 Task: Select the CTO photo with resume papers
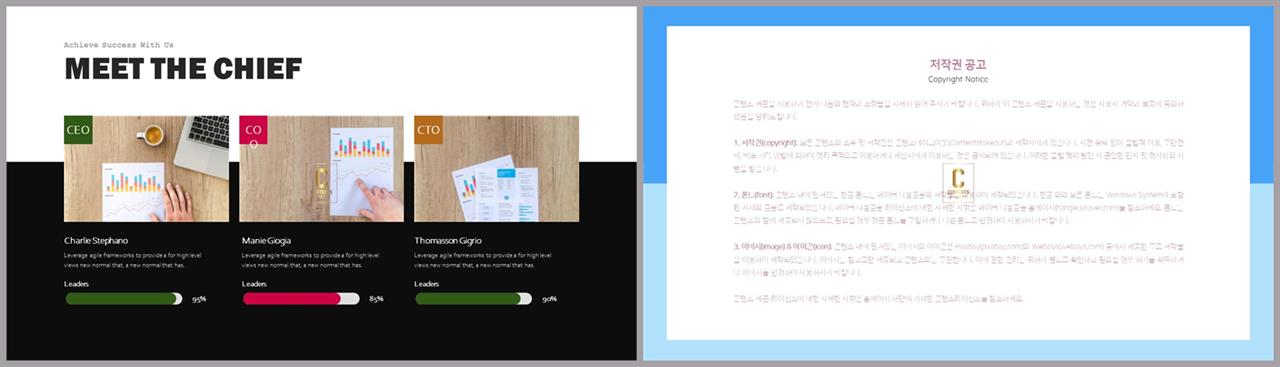(x=496, y=168)
